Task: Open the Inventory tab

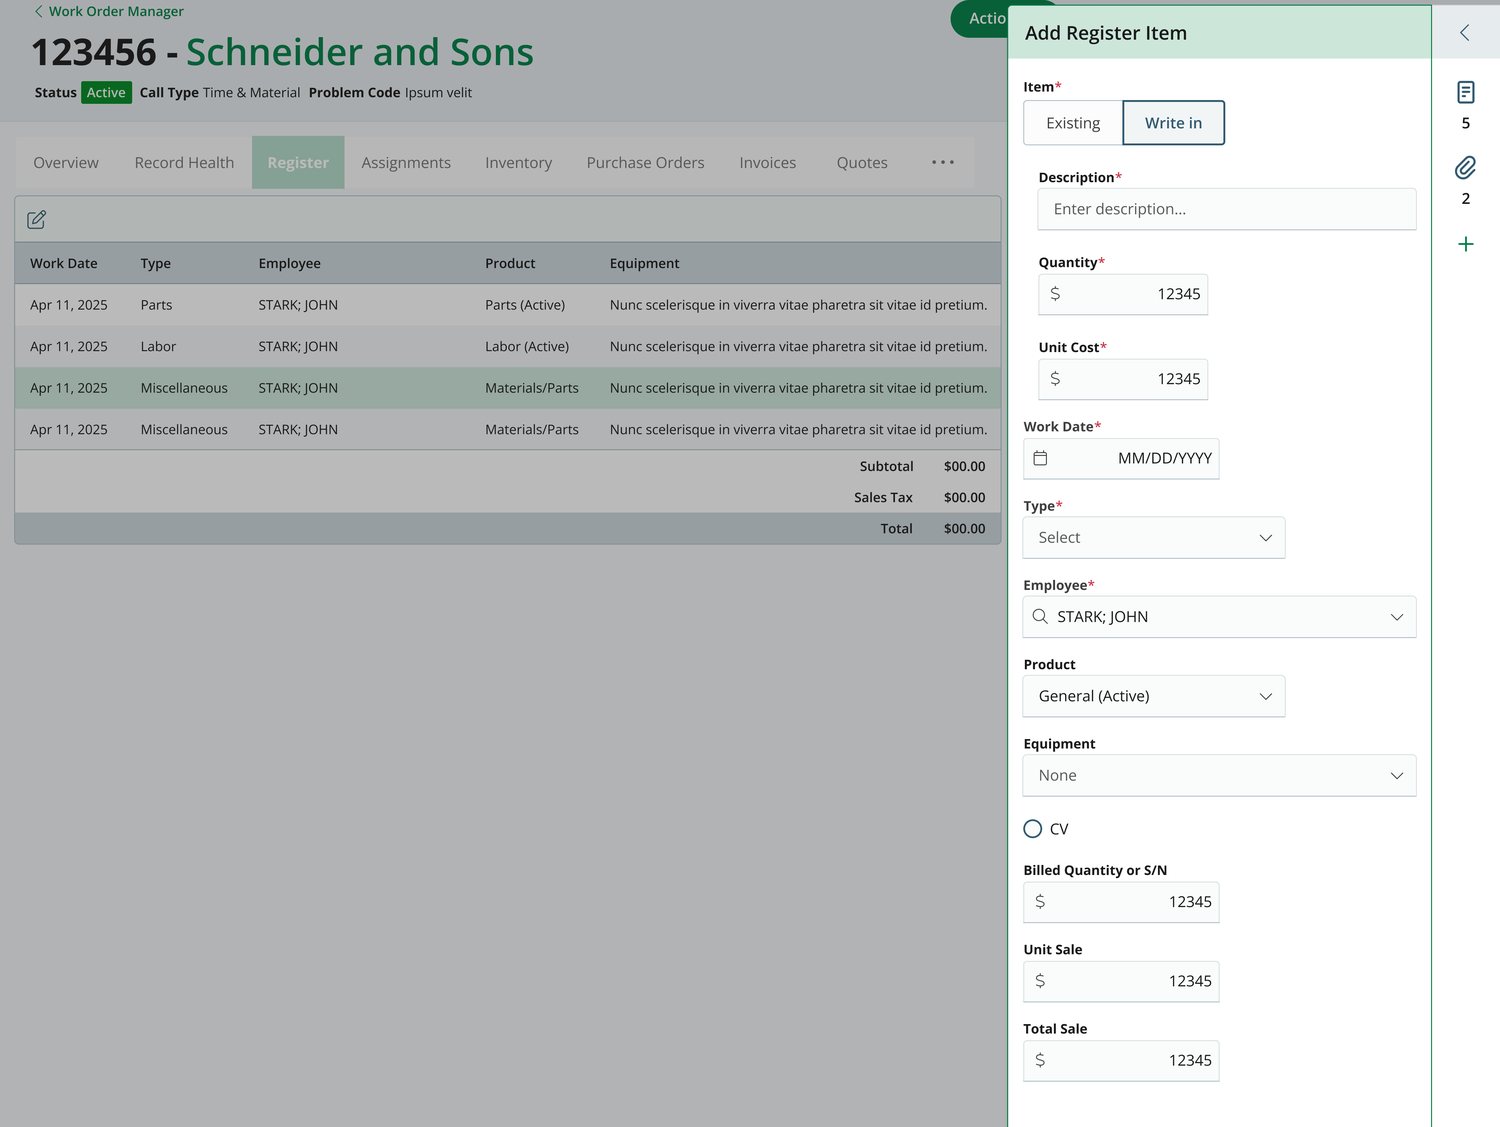Action: click(518, 163)
